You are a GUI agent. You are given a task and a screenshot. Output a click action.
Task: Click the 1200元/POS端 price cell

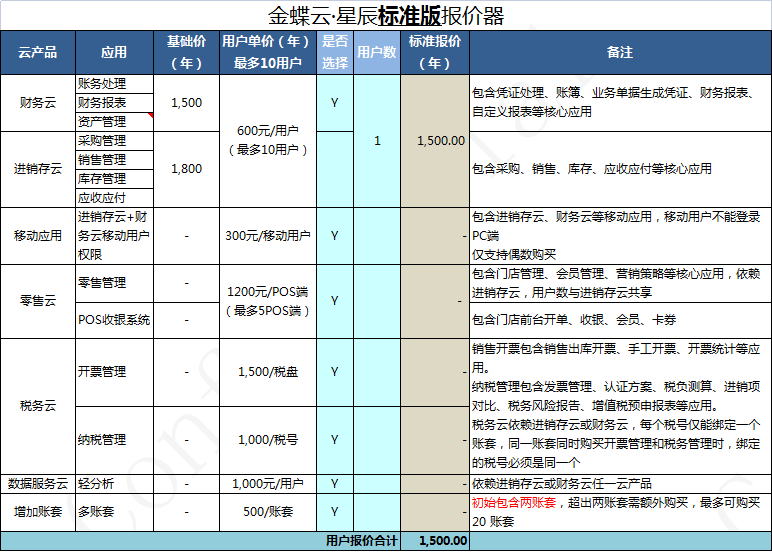point(268,301)
